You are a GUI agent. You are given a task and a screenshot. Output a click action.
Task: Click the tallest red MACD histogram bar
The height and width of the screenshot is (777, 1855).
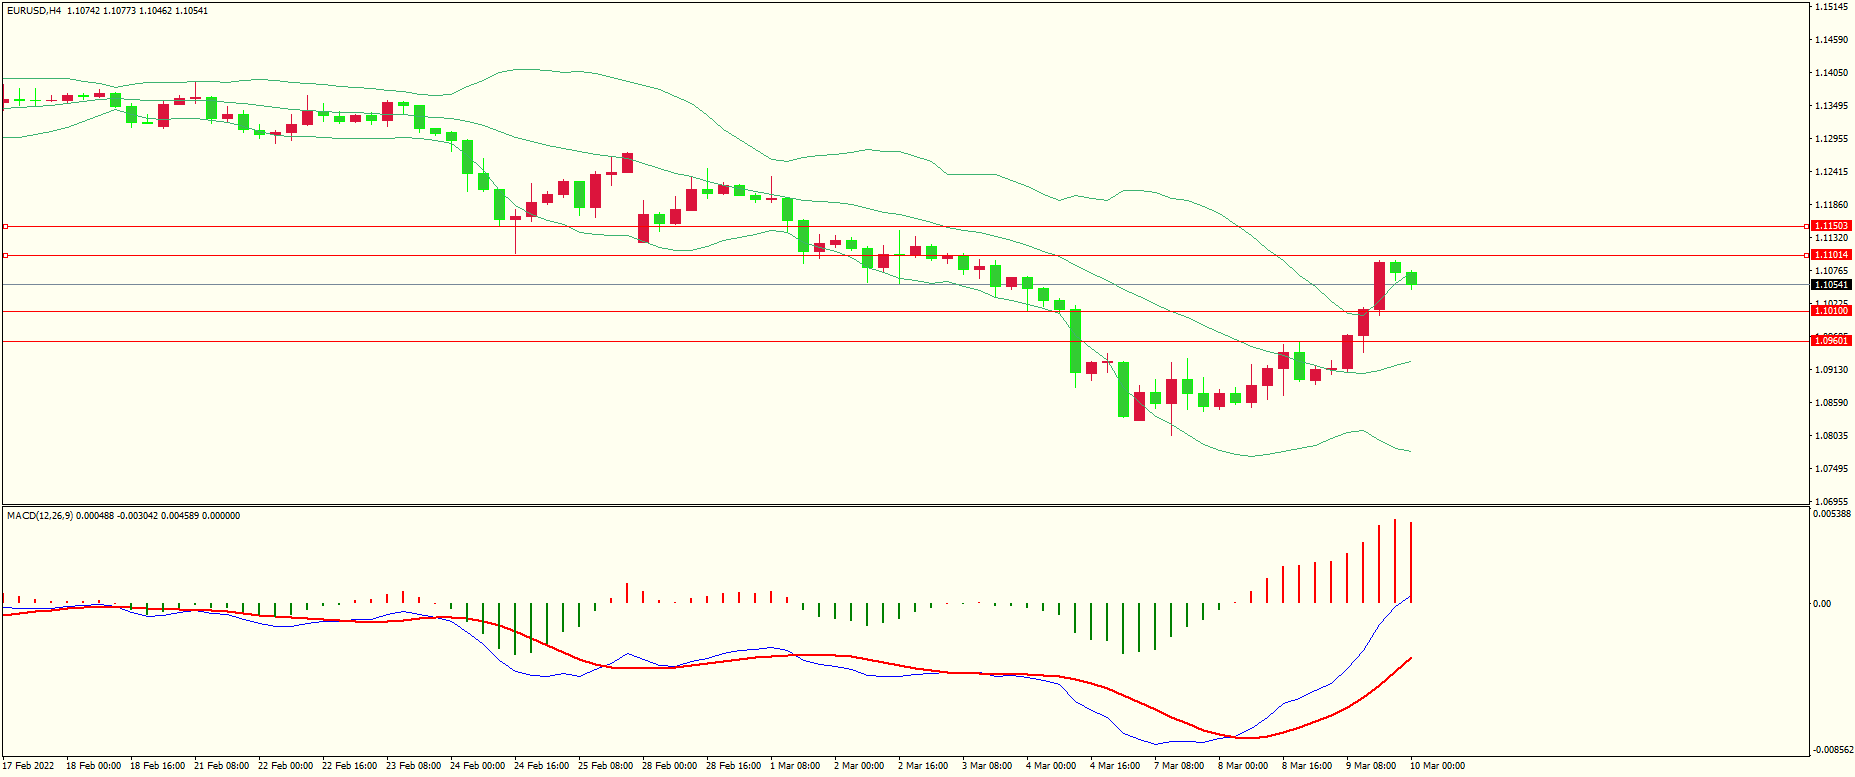click(x=1394, y=560)
